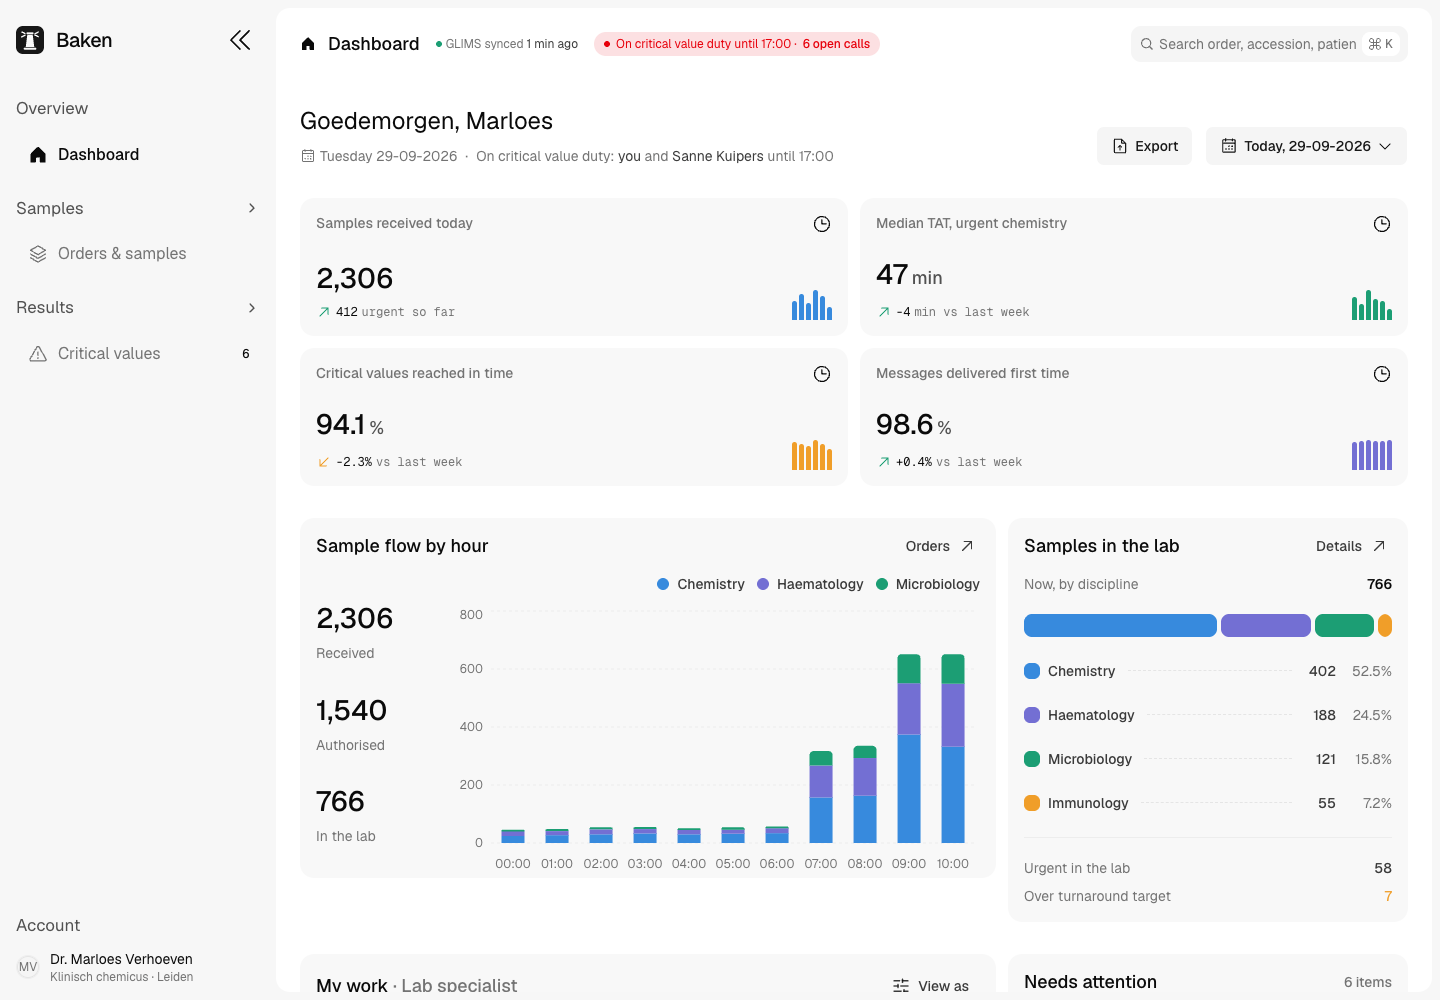
Task: Click the blue Chemistry segment of discipline bar
Action: point(1120,626)
